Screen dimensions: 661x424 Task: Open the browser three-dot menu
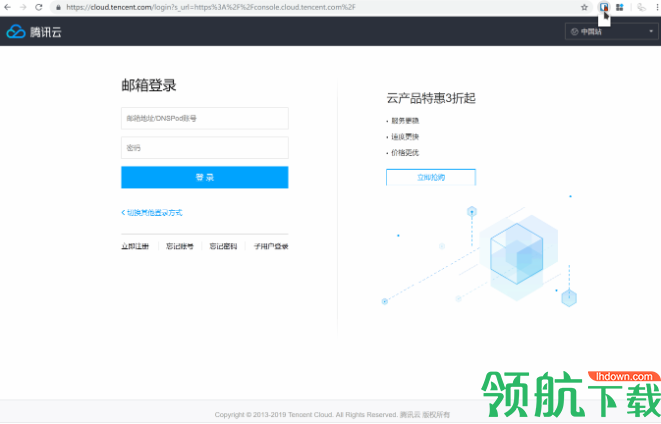(657, 7)
